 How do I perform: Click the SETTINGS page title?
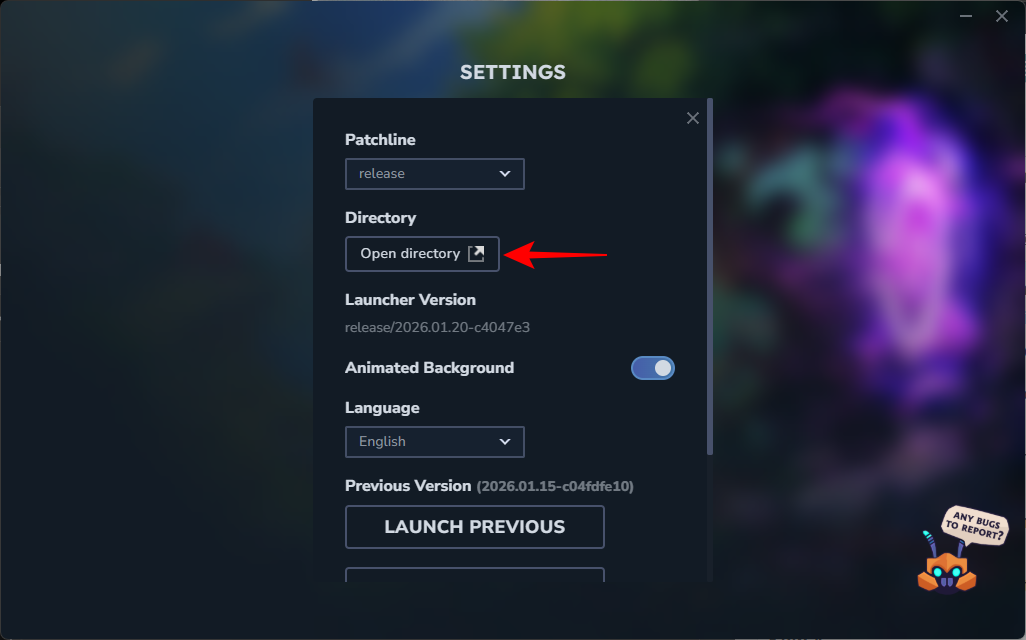[513, 72]
